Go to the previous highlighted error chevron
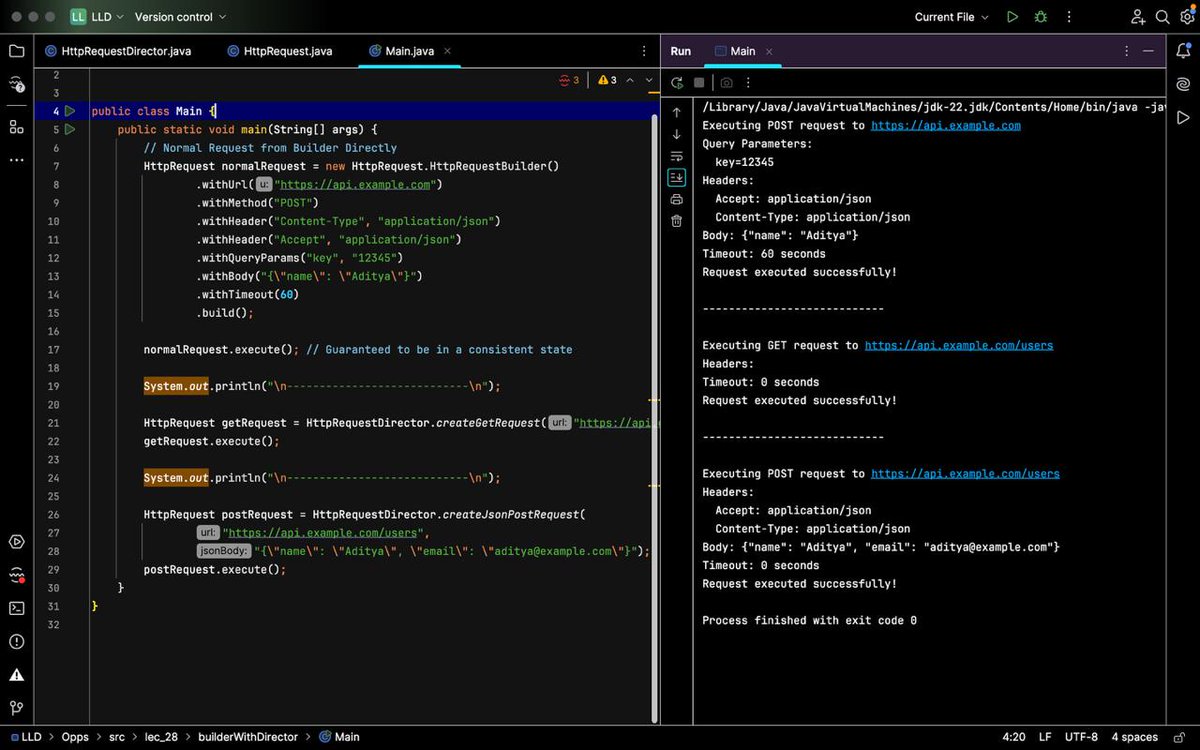Screen dimensions: 1200x750 coord(630,80)
